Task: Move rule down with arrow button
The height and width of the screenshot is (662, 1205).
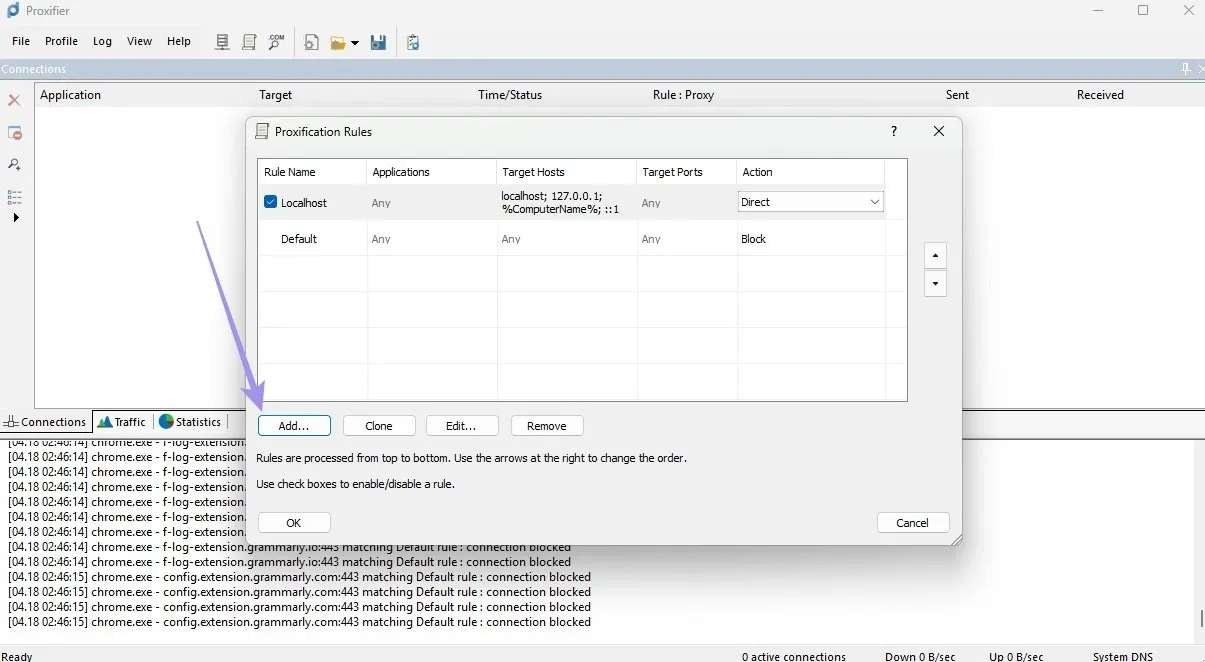Action: (935, 284)
